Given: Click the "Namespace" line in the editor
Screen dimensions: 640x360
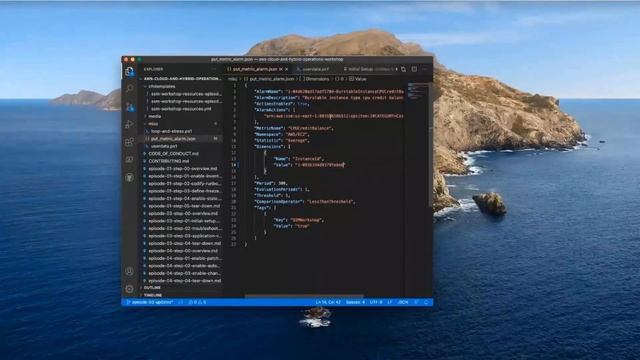Looking at the screenshot, I should pos(282,134).
